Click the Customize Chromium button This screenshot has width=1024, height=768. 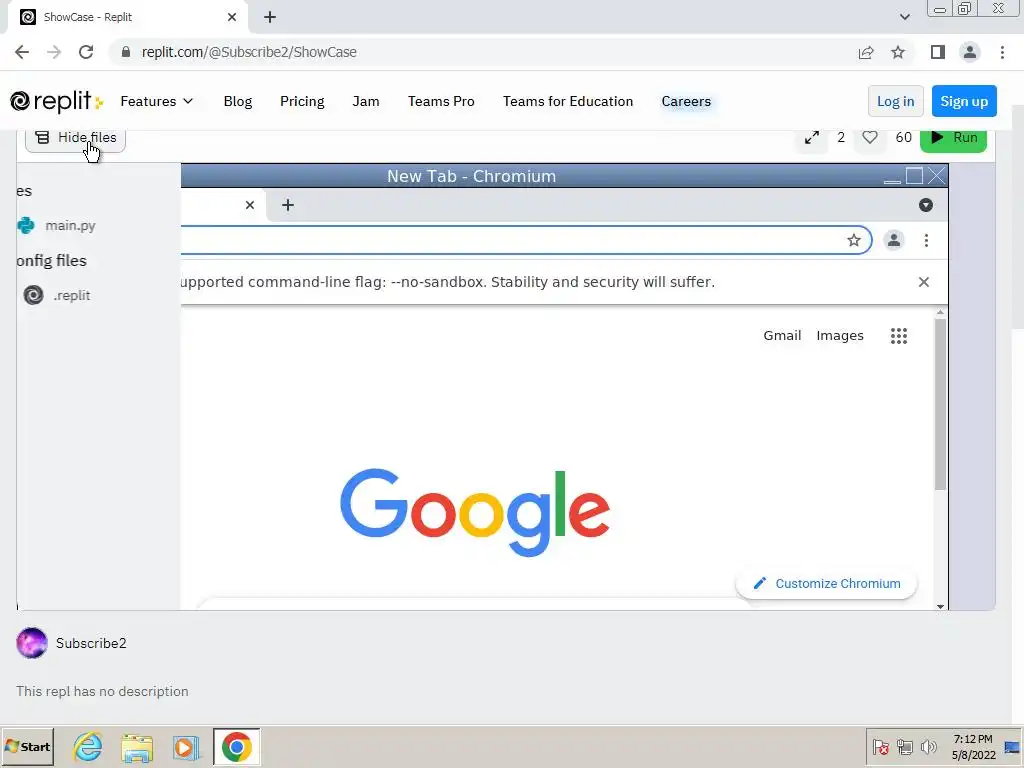pyautogui.click(x=826, y=584)
